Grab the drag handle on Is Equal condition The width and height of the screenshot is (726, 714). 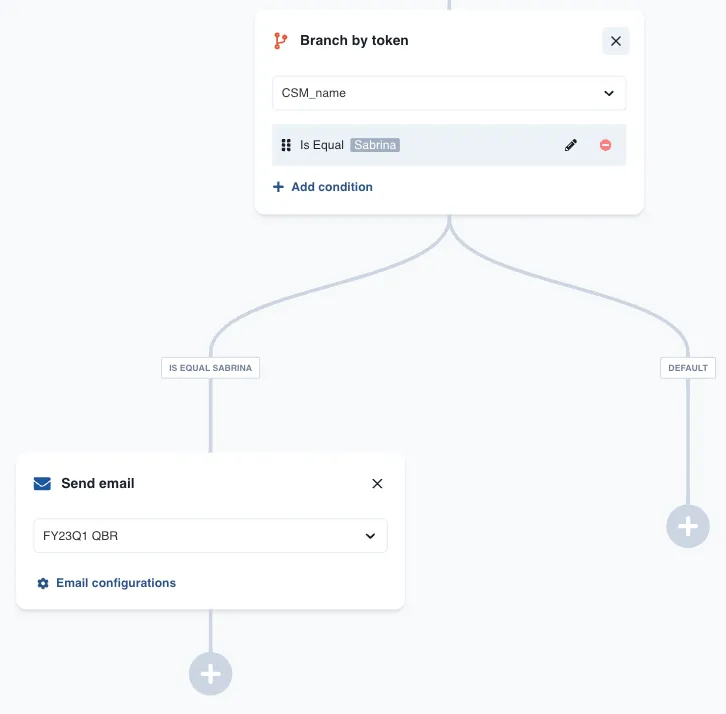pyautogui.click(x=286, y=145)
